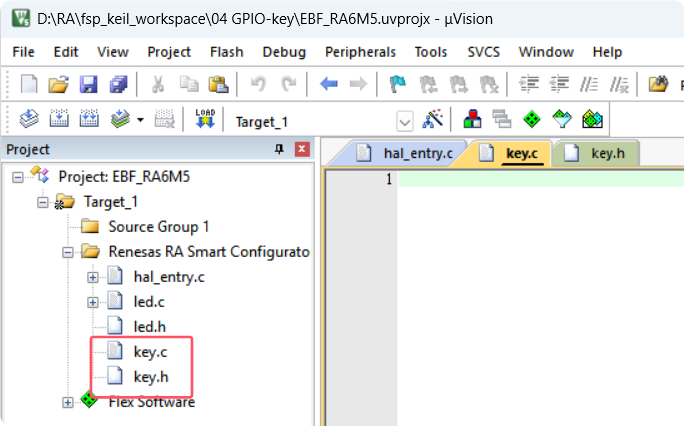Switch to the key.h editor tab
Screen dimensions: 684x426
pyautogui.click(x=594, y=153)
